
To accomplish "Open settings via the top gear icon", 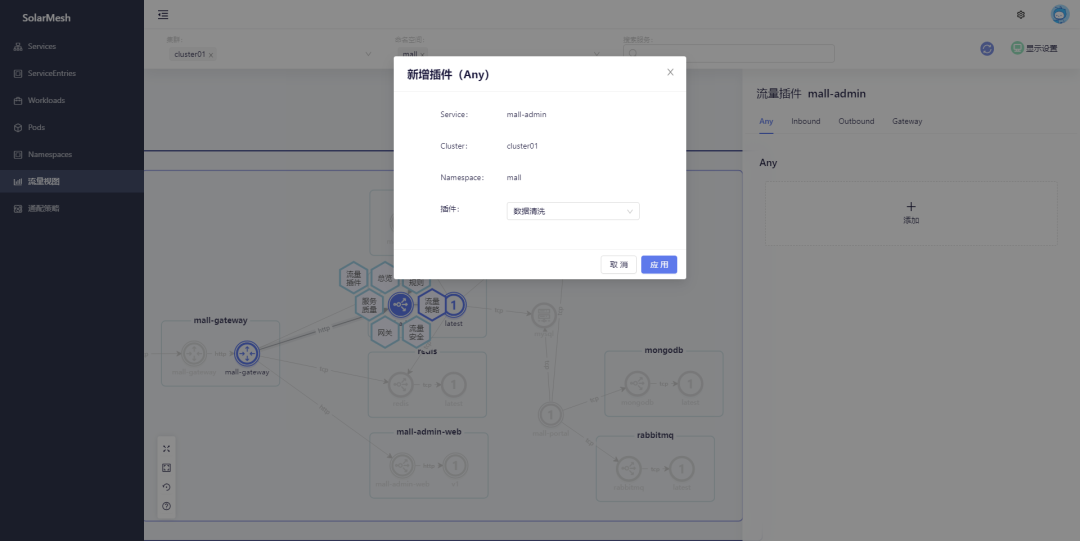I will pyautogui.click(x=1021, y=15).
